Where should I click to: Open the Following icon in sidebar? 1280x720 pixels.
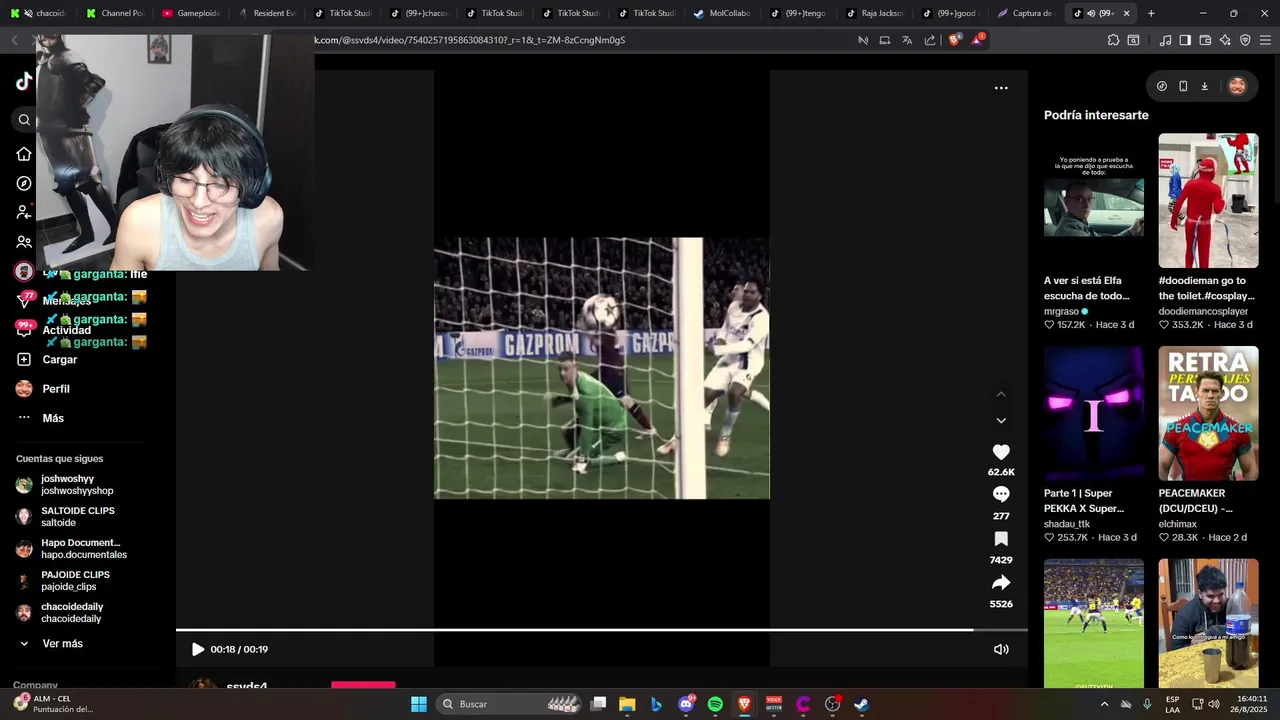point(24,212)
